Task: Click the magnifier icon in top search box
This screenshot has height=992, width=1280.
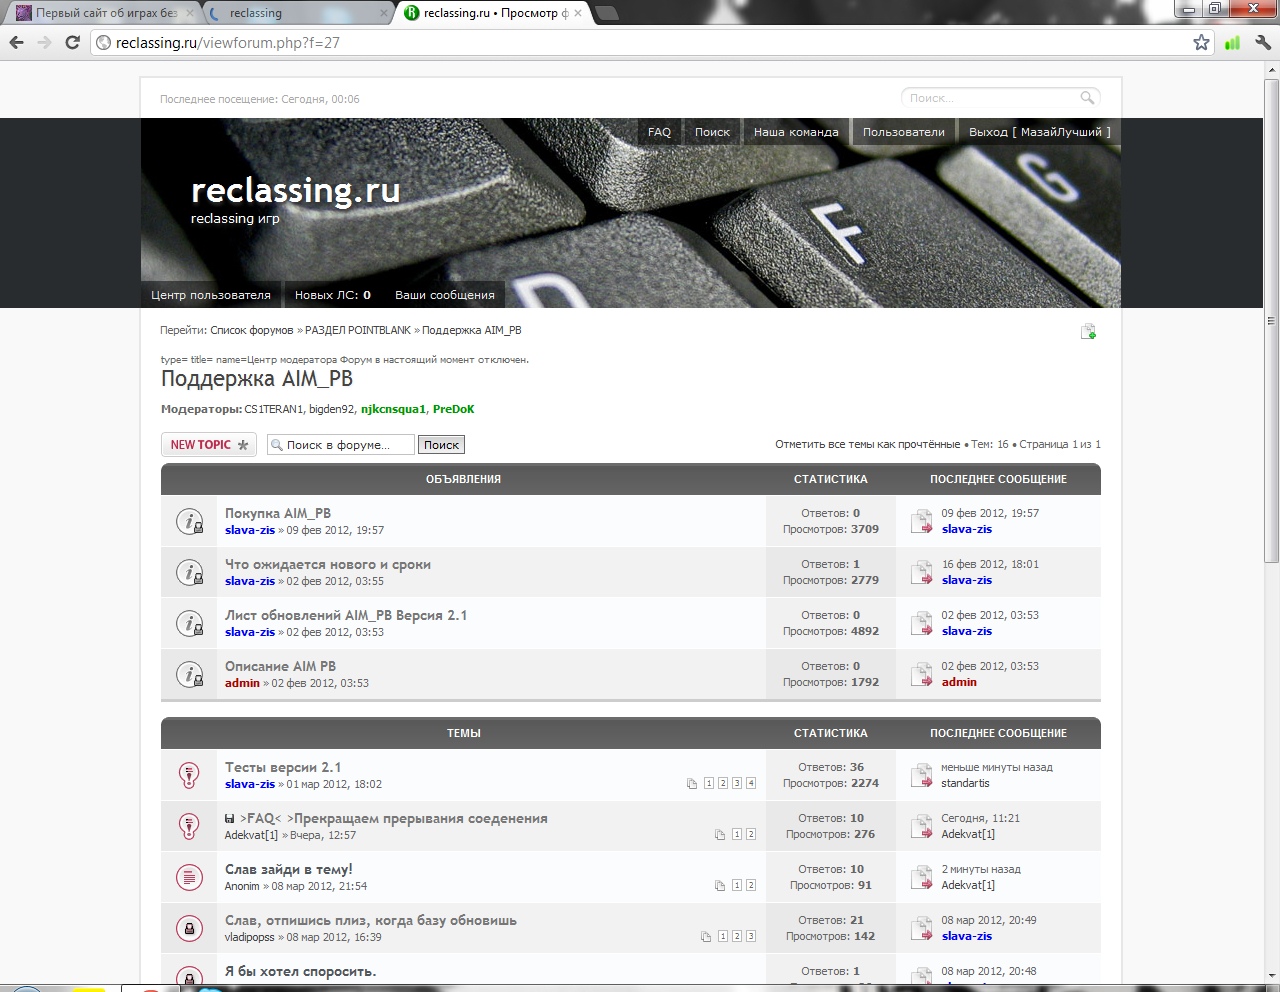Action: tap(1087, 98)
